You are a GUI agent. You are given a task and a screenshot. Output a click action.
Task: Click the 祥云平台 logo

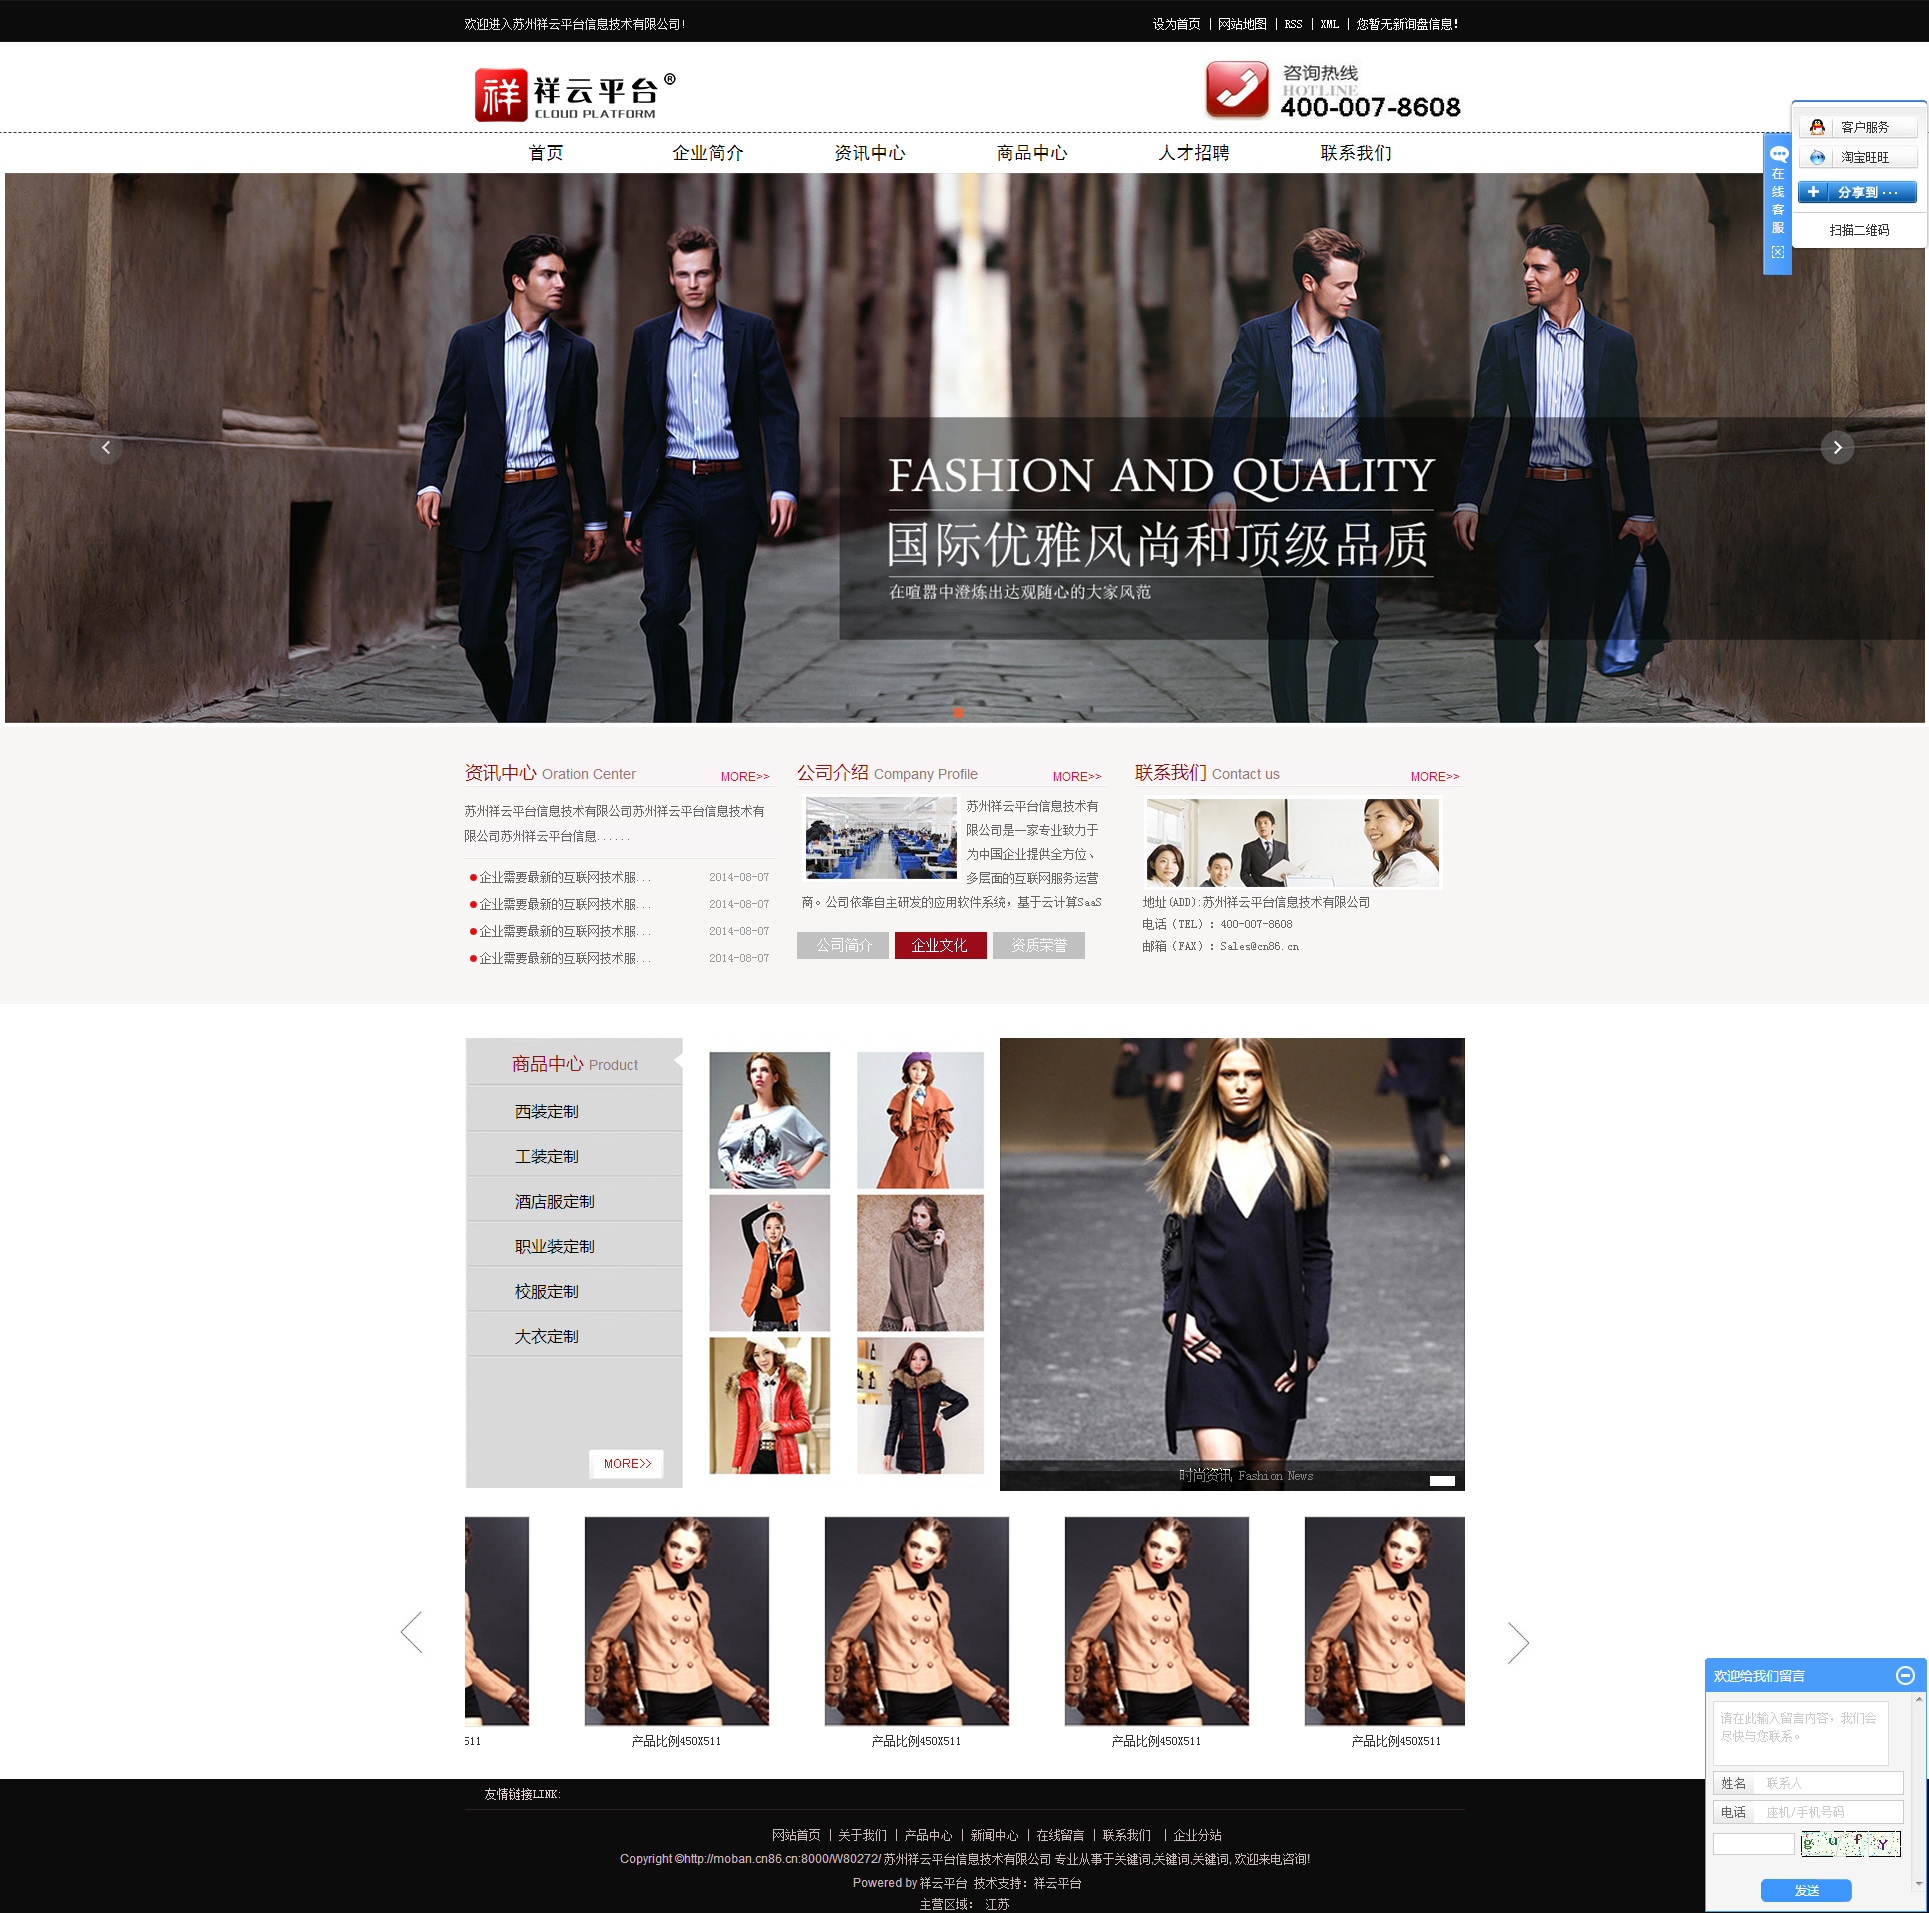point(574,95)
